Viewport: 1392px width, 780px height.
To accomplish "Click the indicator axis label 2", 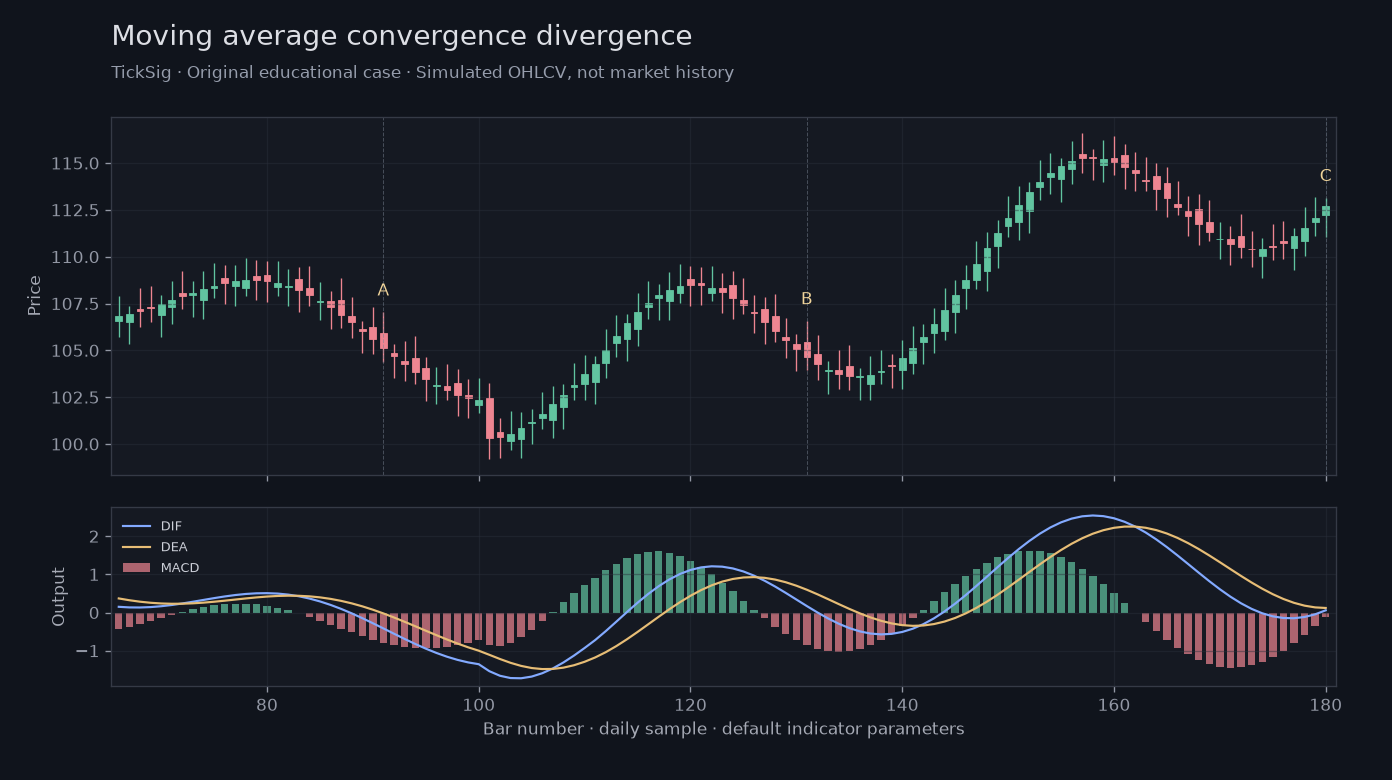I will [93, 537].
